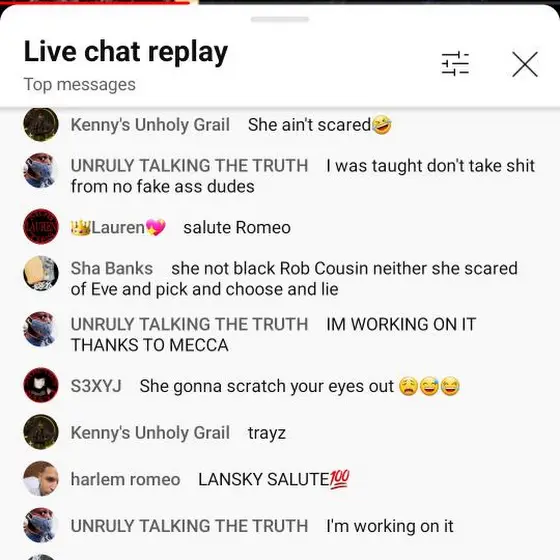This screenshot has height=560, width=560.
Task: Tap UNRULY TALKING THE TRUTH avatar on 'I was taught' message
Action: tap(41, 170)
